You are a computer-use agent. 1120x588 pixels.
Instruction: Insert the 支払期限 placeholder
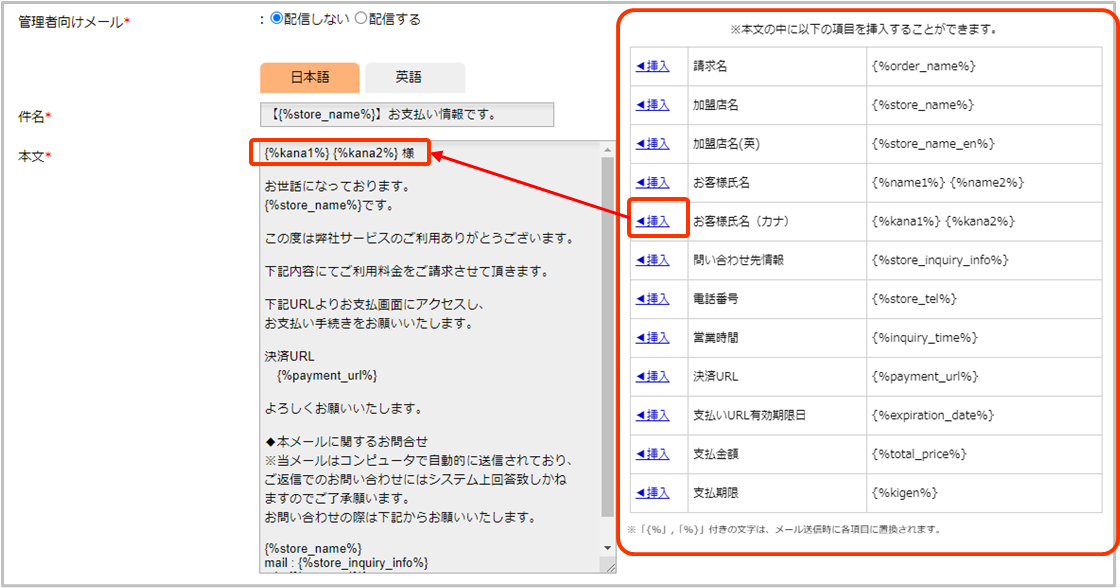(652, 493)
